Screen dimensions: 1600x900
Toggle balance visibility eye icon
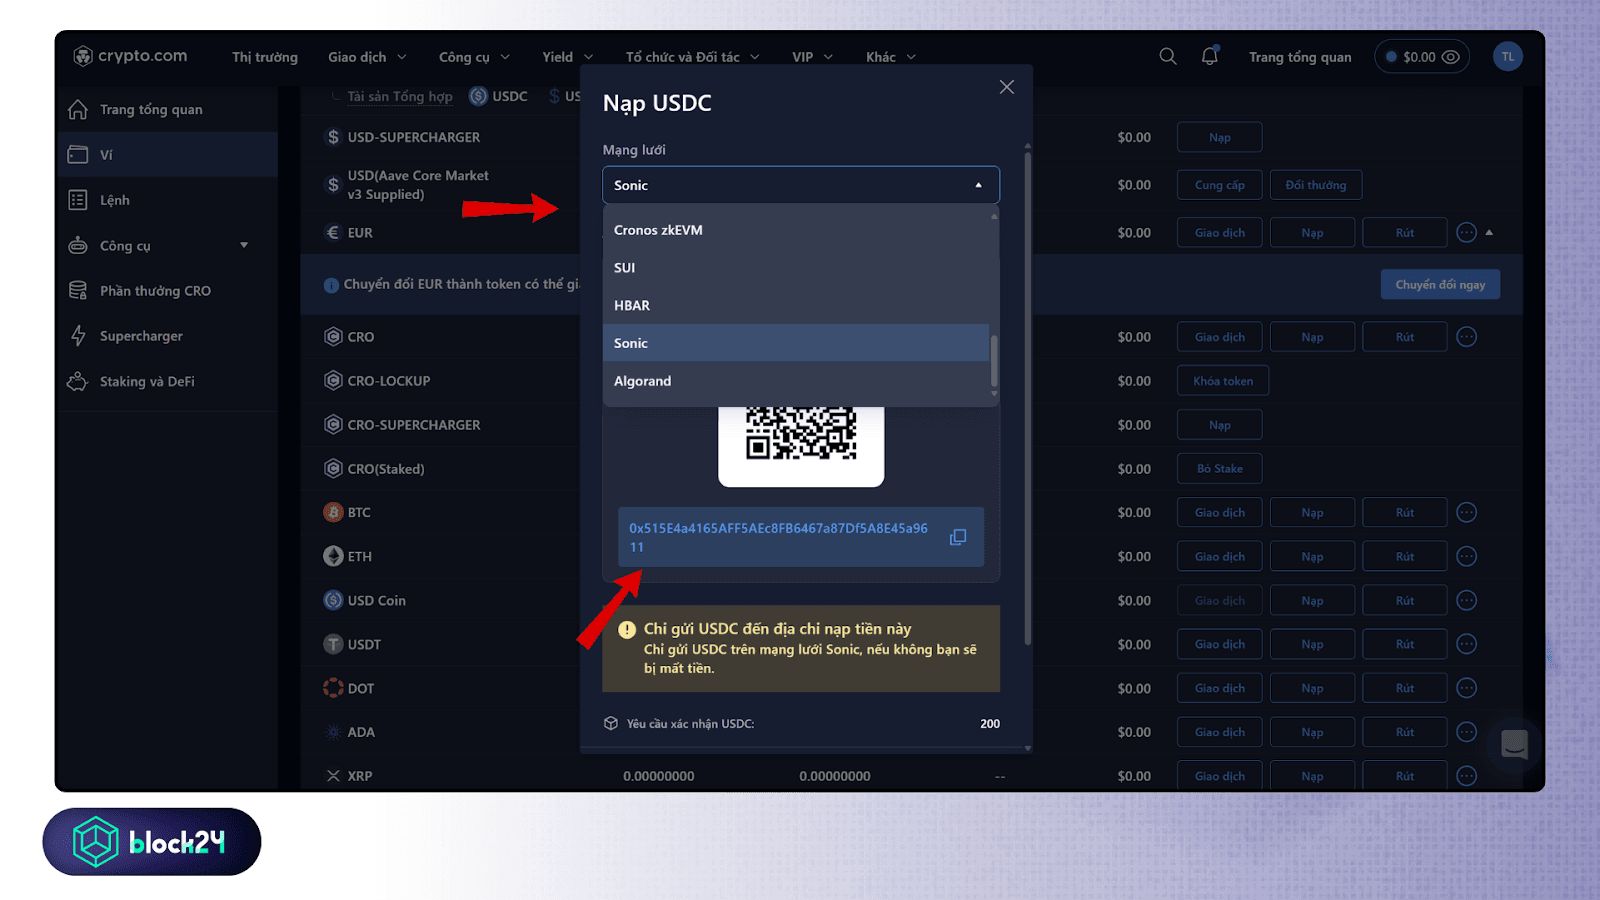pos(1451,57)
